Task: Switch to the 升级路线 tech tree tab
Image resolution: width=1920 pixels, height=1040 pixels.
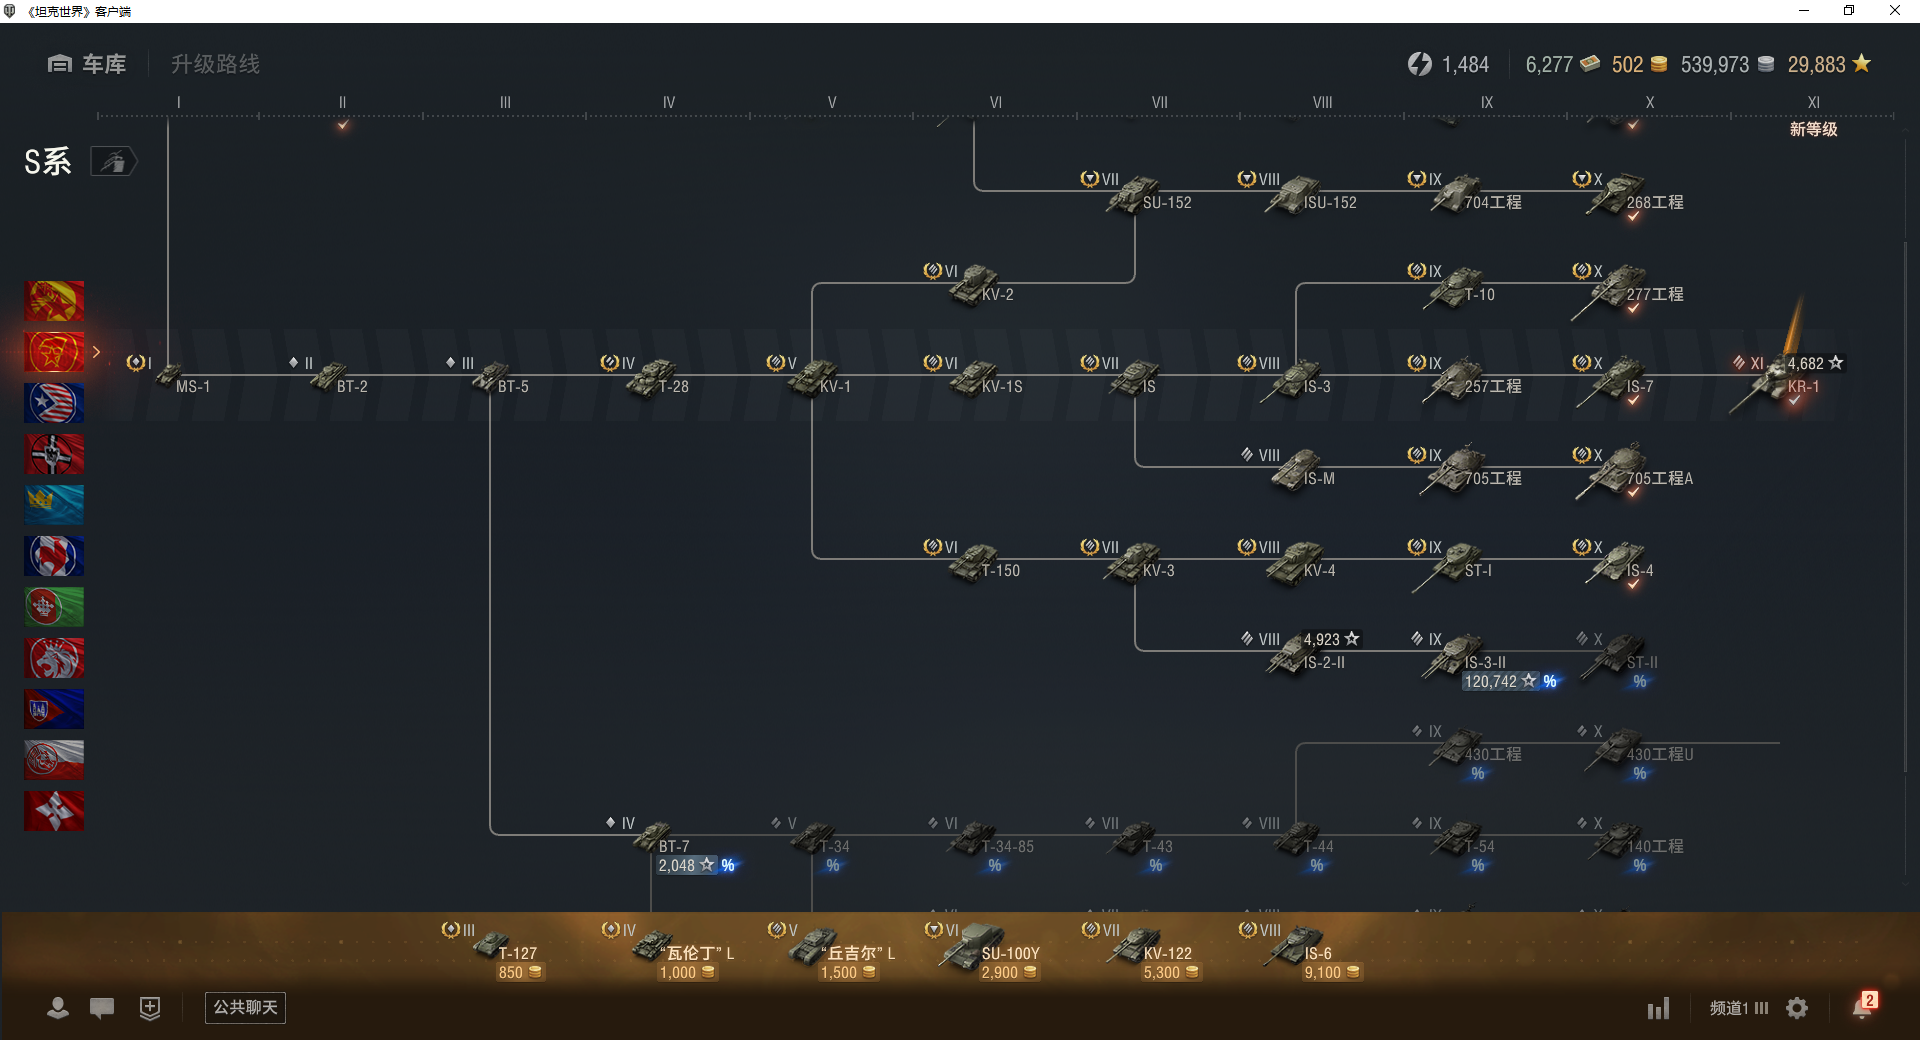Action: (215, 64)
